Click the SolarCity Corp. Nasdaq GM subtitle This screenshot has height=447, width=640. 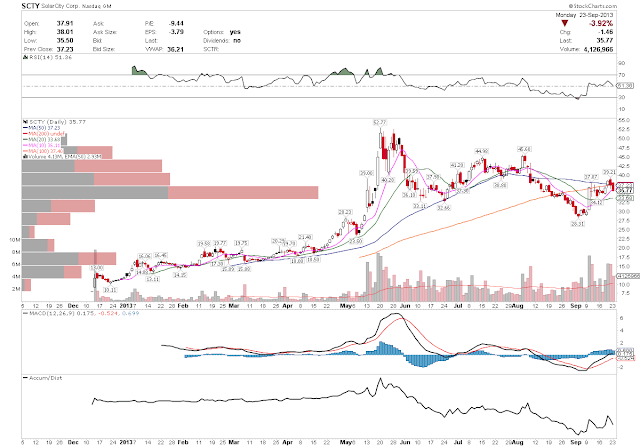(76, 6)
